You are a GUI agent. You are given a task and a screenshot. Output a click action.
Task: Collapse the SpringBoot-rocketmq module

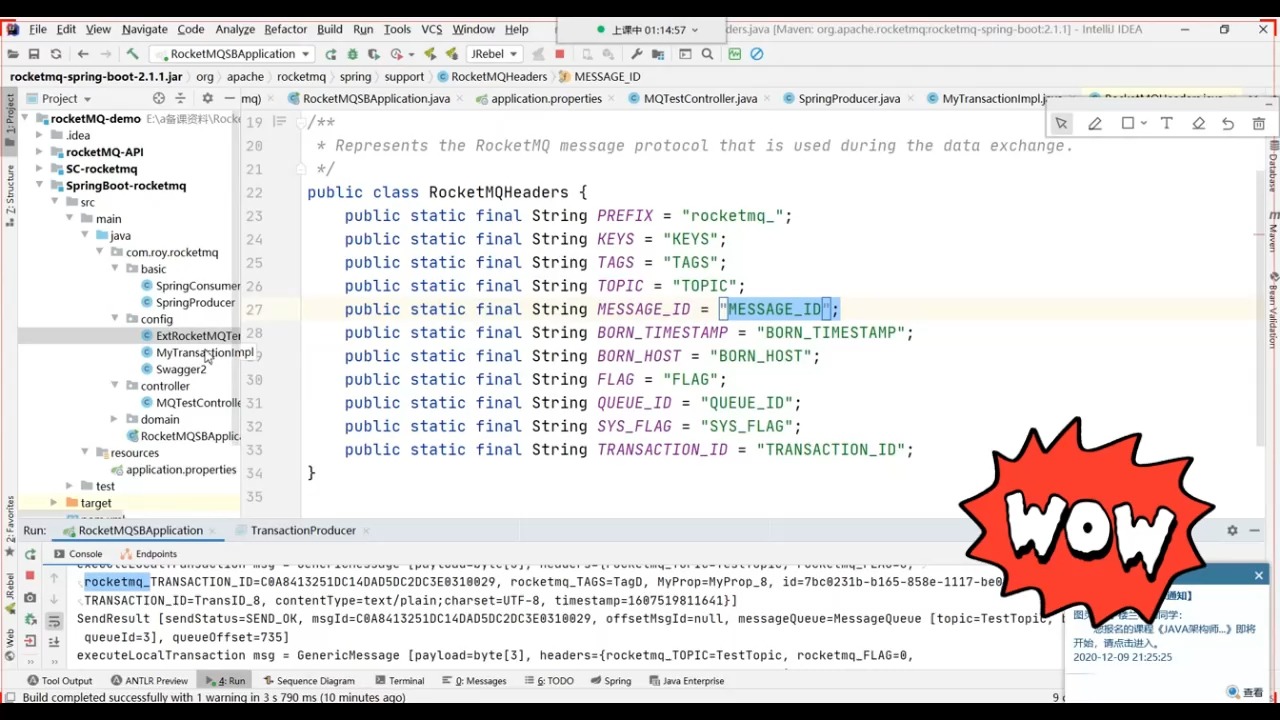tap(39, 185)
